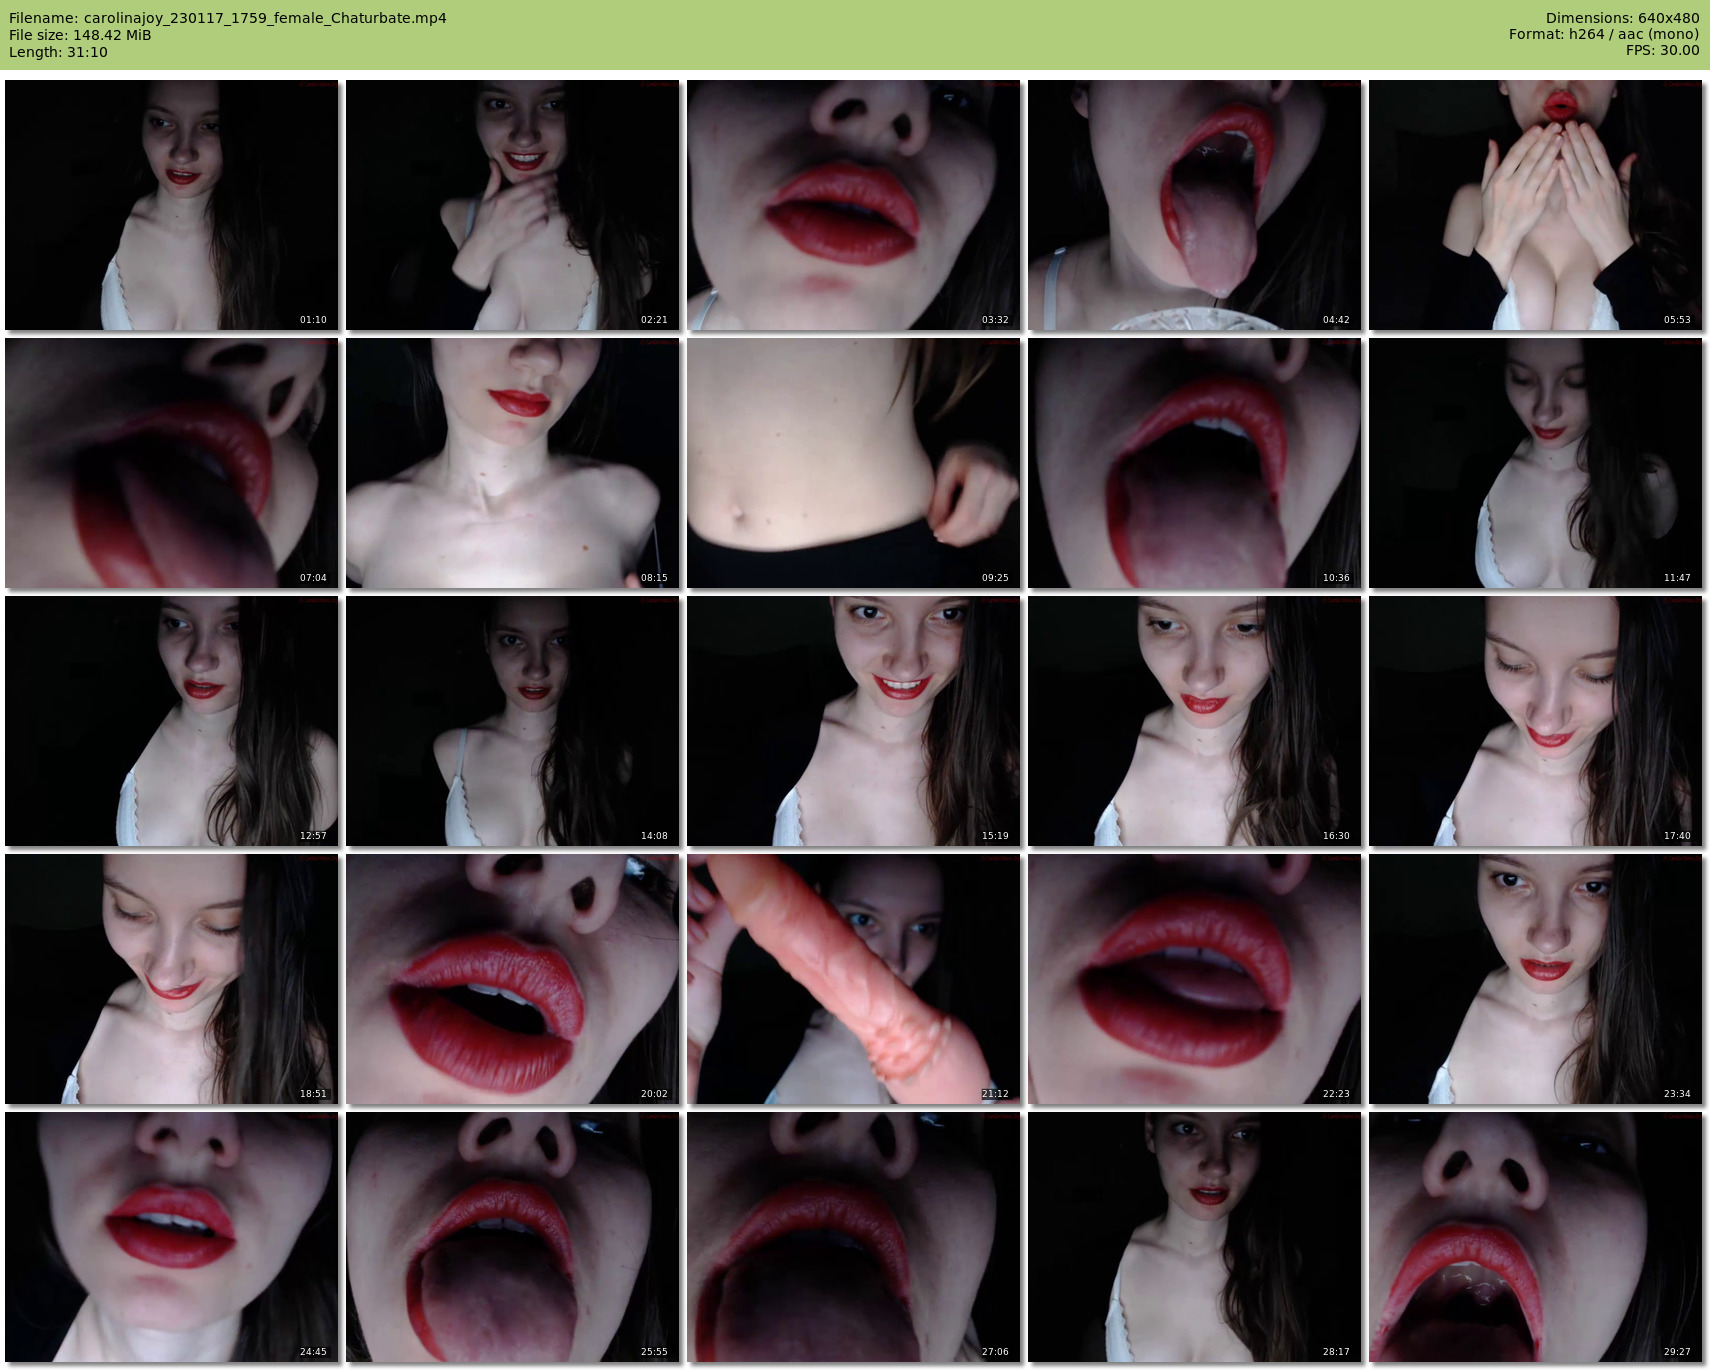Screen dimensions: 1710x1370
Task: Open the frame marked 18:51
Action: pyautogui.click(x=172, y=979)
